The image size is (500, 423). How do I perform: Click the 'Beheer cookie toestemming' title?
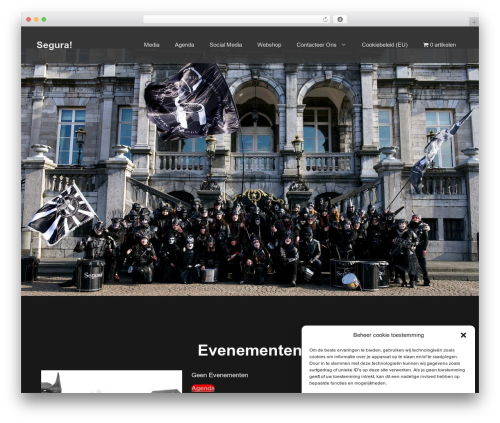tap(388, 335)
